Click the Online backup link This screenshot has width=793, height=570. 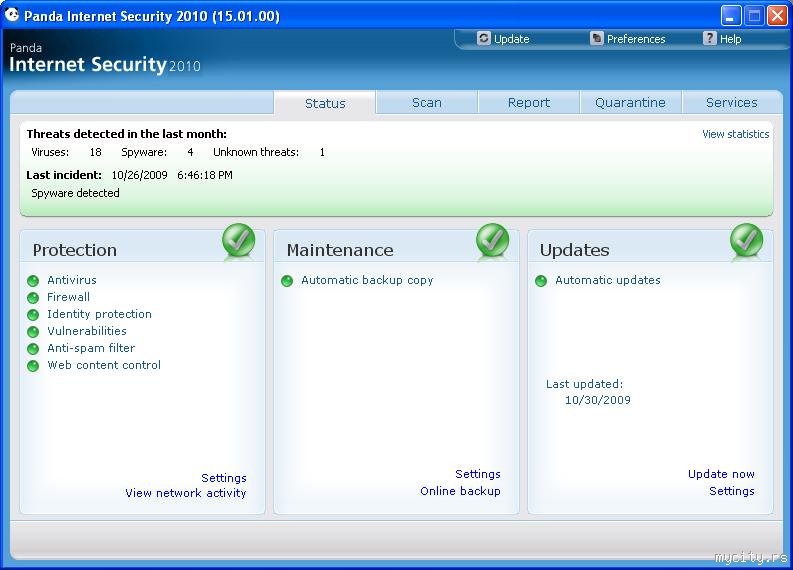click(x=460, y=491)
